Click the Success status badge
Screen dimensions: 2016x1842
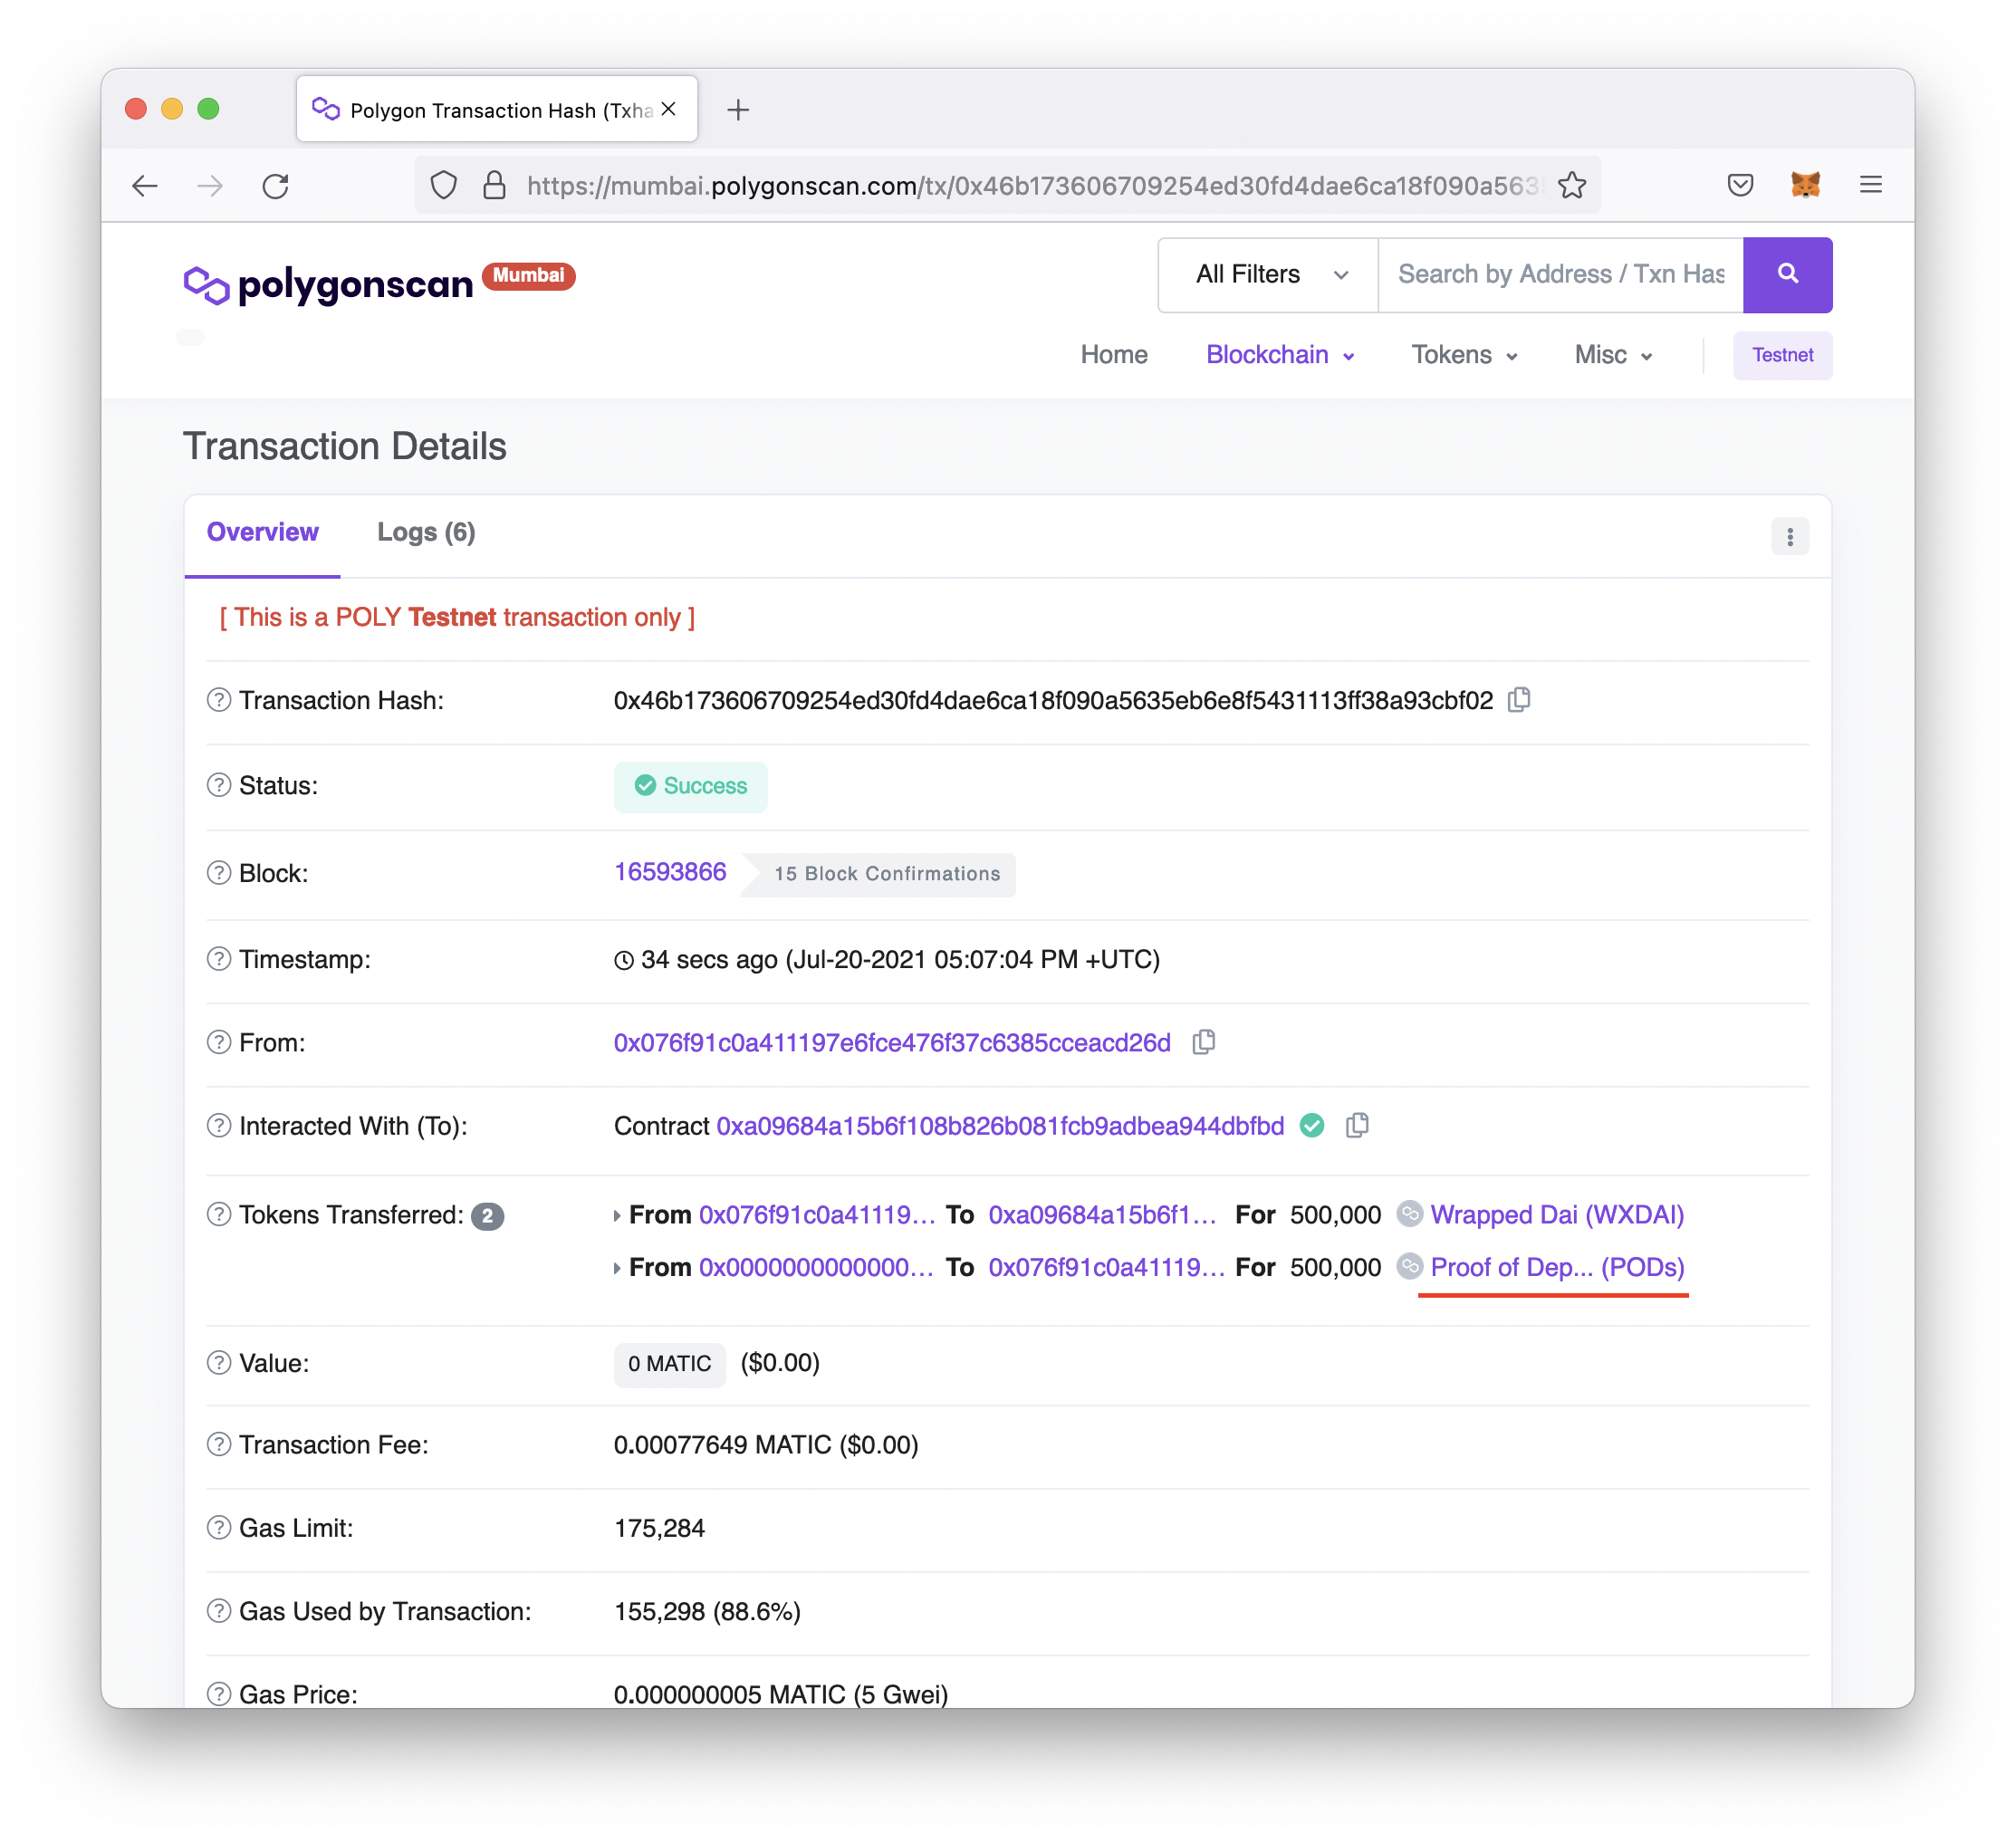tap(691, 786)
